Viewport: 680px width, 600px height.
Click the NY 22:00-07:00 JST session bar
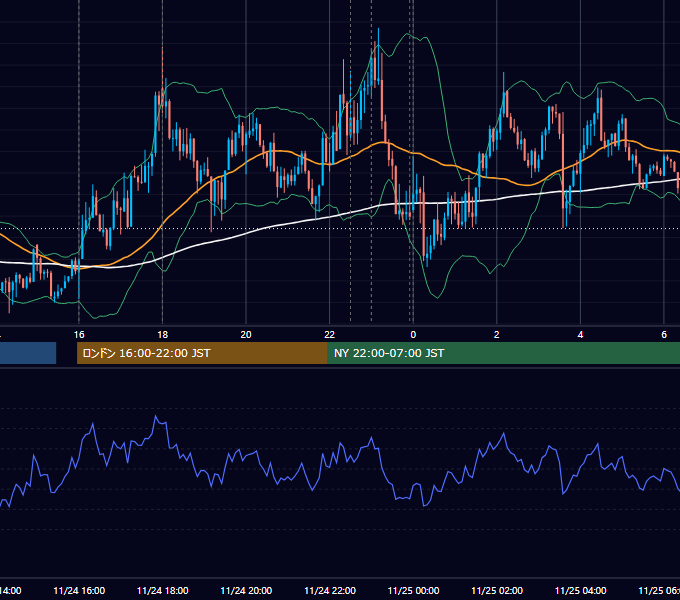click(x=503, y=353)
